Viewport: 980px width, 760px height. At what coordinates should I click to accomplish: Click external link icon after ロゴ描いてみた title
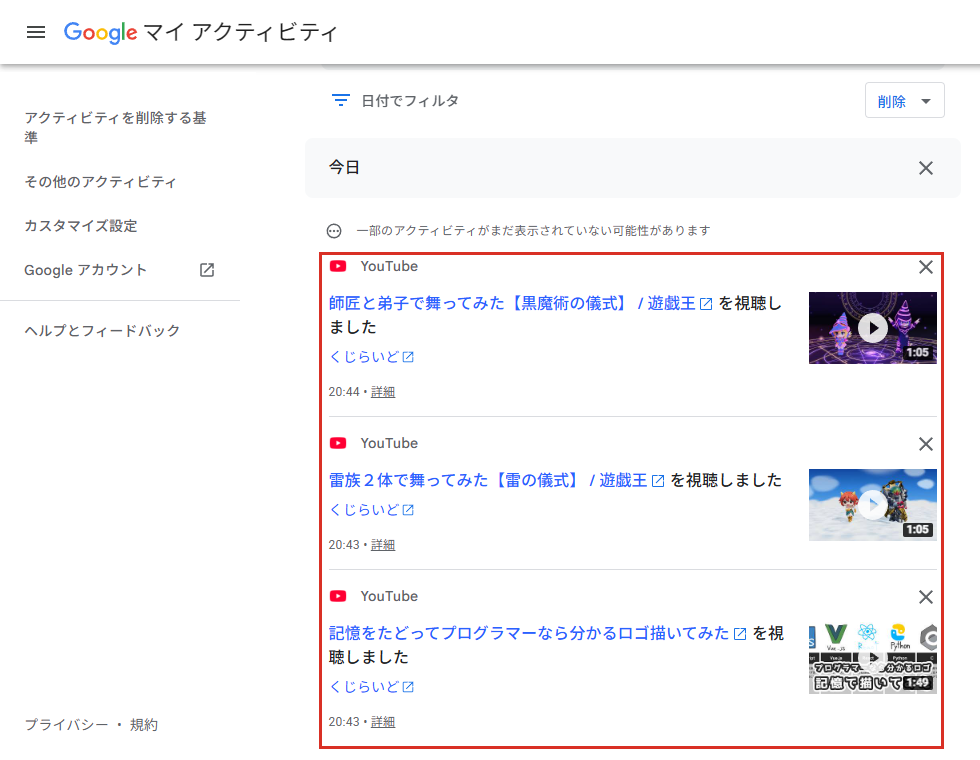(x=740, y=634)
